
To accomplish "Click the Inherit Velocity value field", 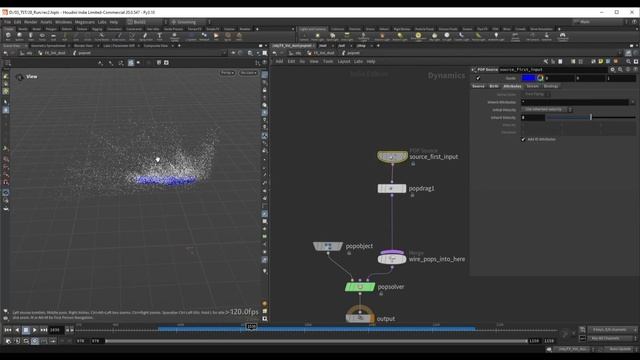I will pyautogui.click(x=533, y=118).
